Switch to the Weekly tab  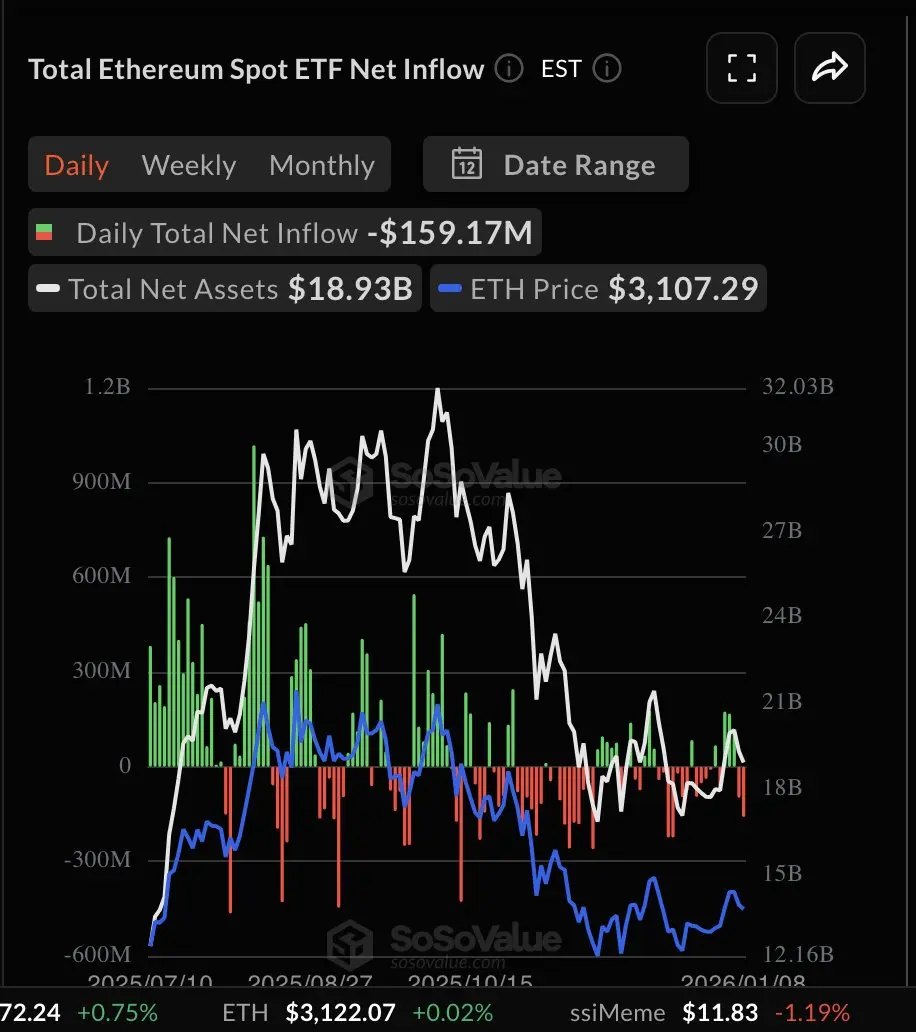(x=189, y=164)
